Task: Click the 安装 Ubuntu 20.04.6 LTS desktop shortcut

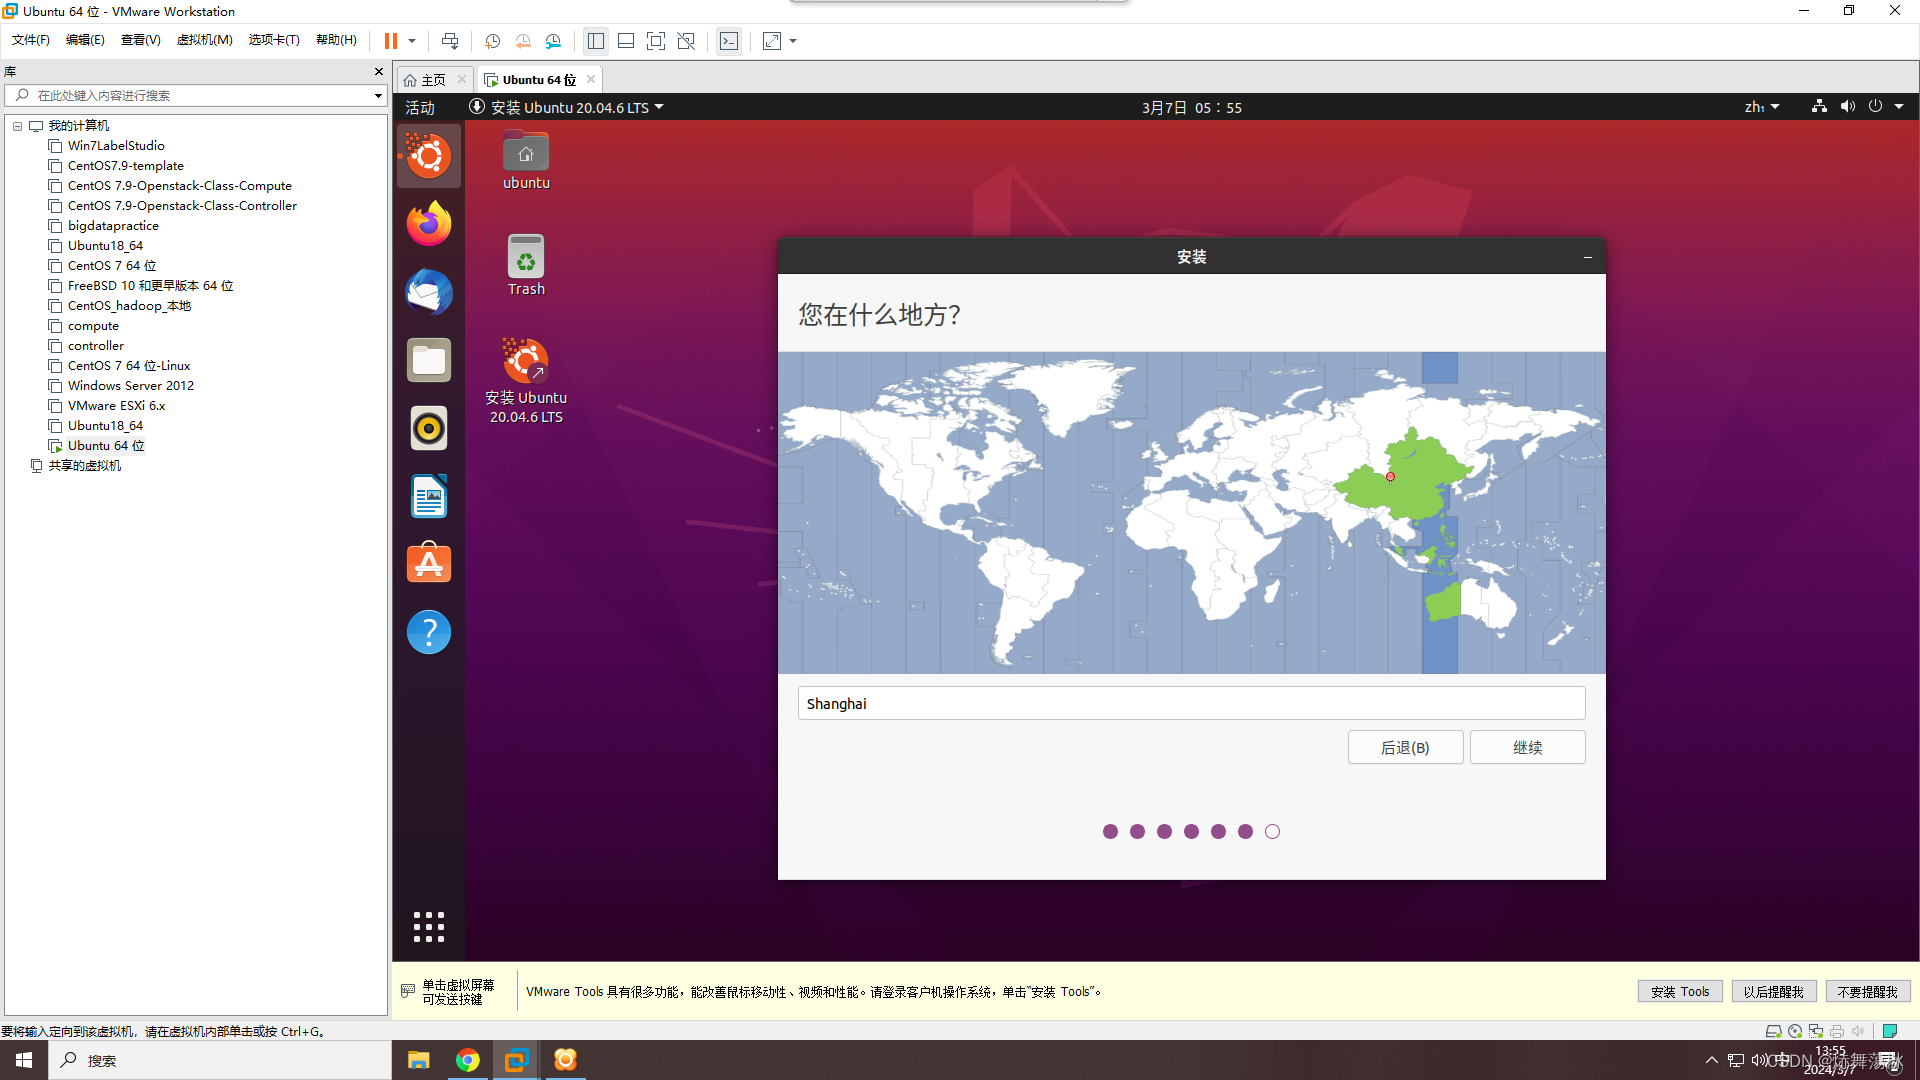Action: pos(526,381)
